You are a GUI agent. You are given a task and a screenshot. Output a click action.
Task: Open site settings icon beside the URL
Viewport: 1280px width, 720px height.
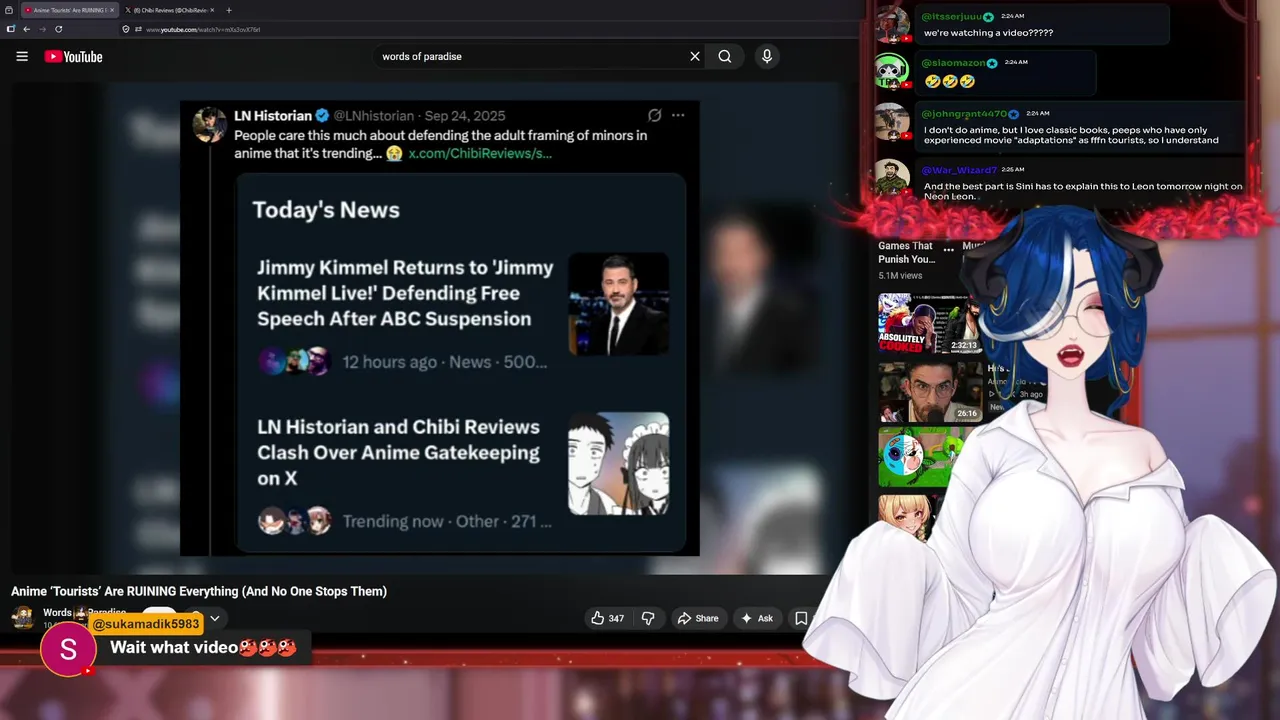pos(139,29)
